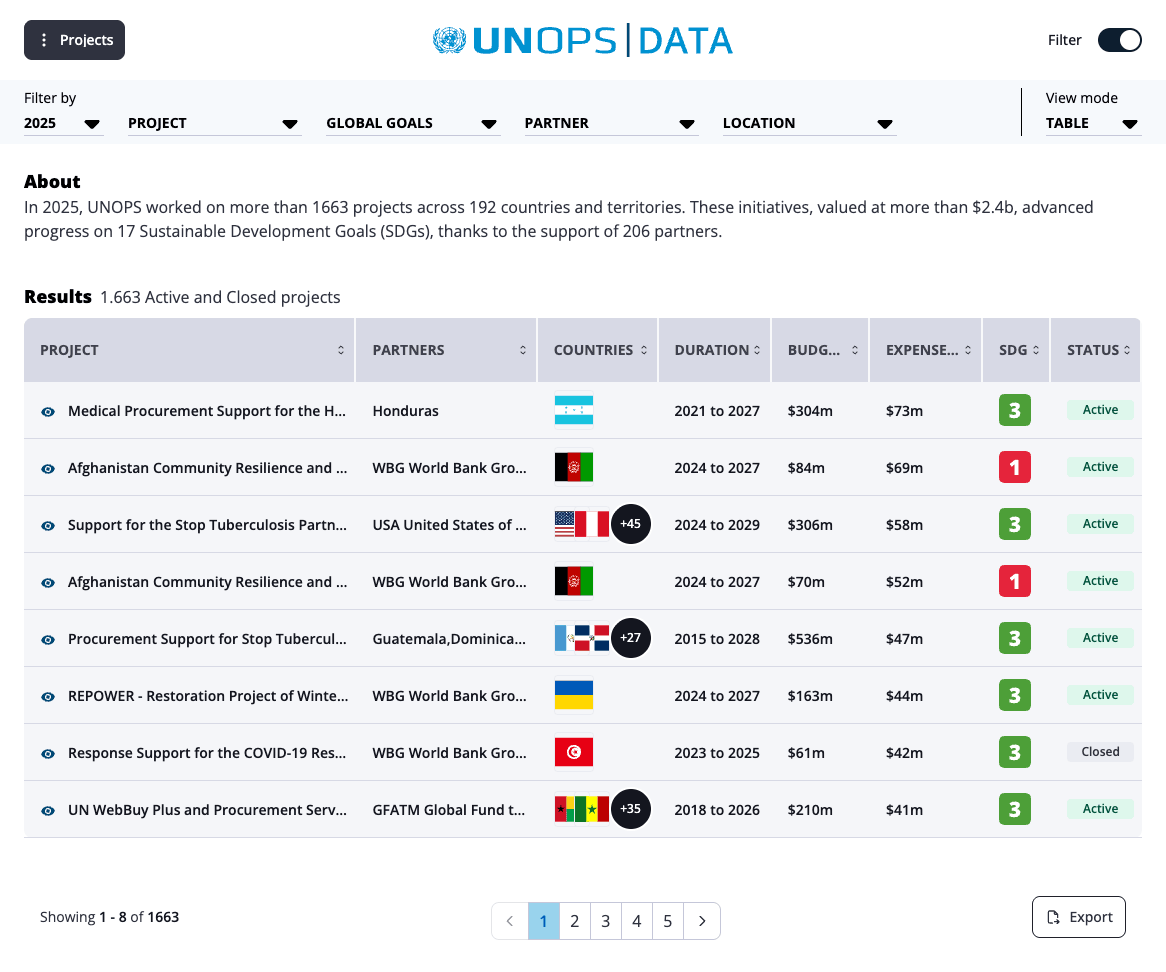Click SDG 1 badge in $84m Afghanistan row
The image size is (1166, 972).
coord(1015,468)
